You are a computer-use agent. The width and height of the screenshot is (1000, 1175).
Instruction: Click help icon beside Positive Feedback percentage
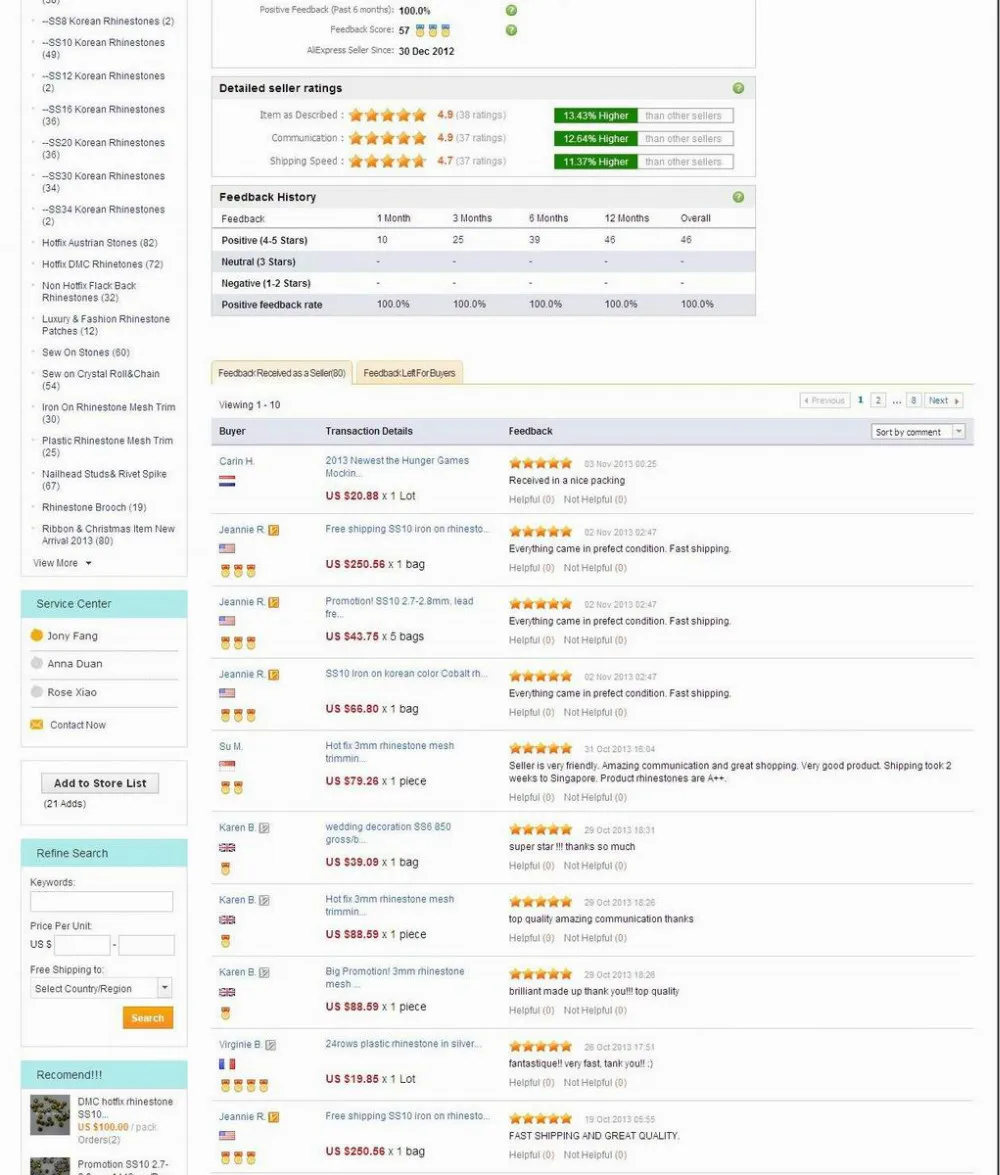[x=511, y=10]
